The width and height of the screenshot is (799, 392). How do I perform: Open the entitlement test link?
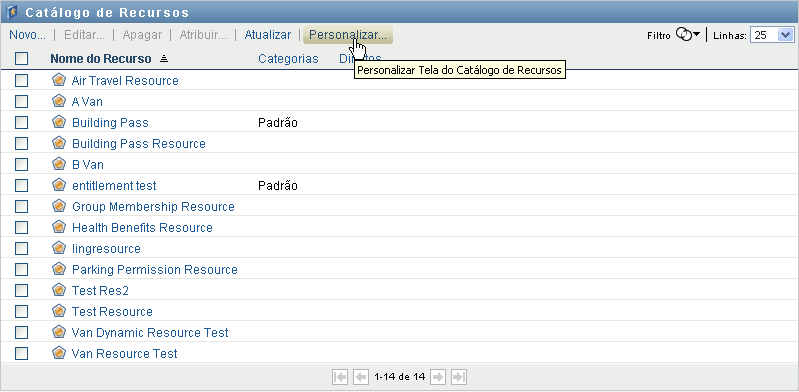pos(114,186)
